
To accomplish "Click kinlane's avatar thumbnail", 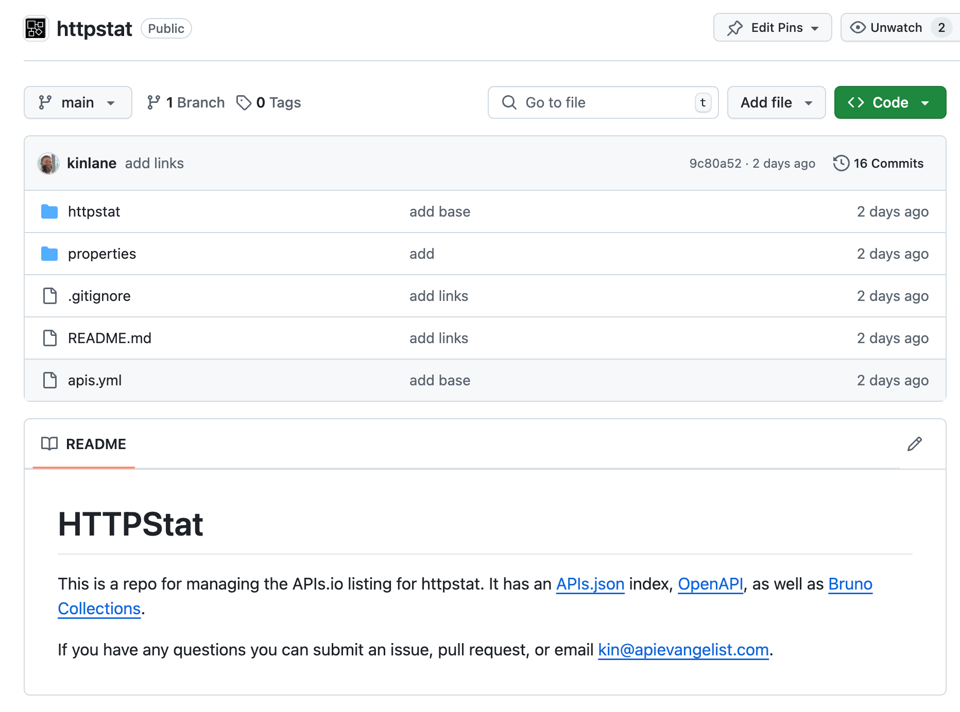I will point(48,163).
